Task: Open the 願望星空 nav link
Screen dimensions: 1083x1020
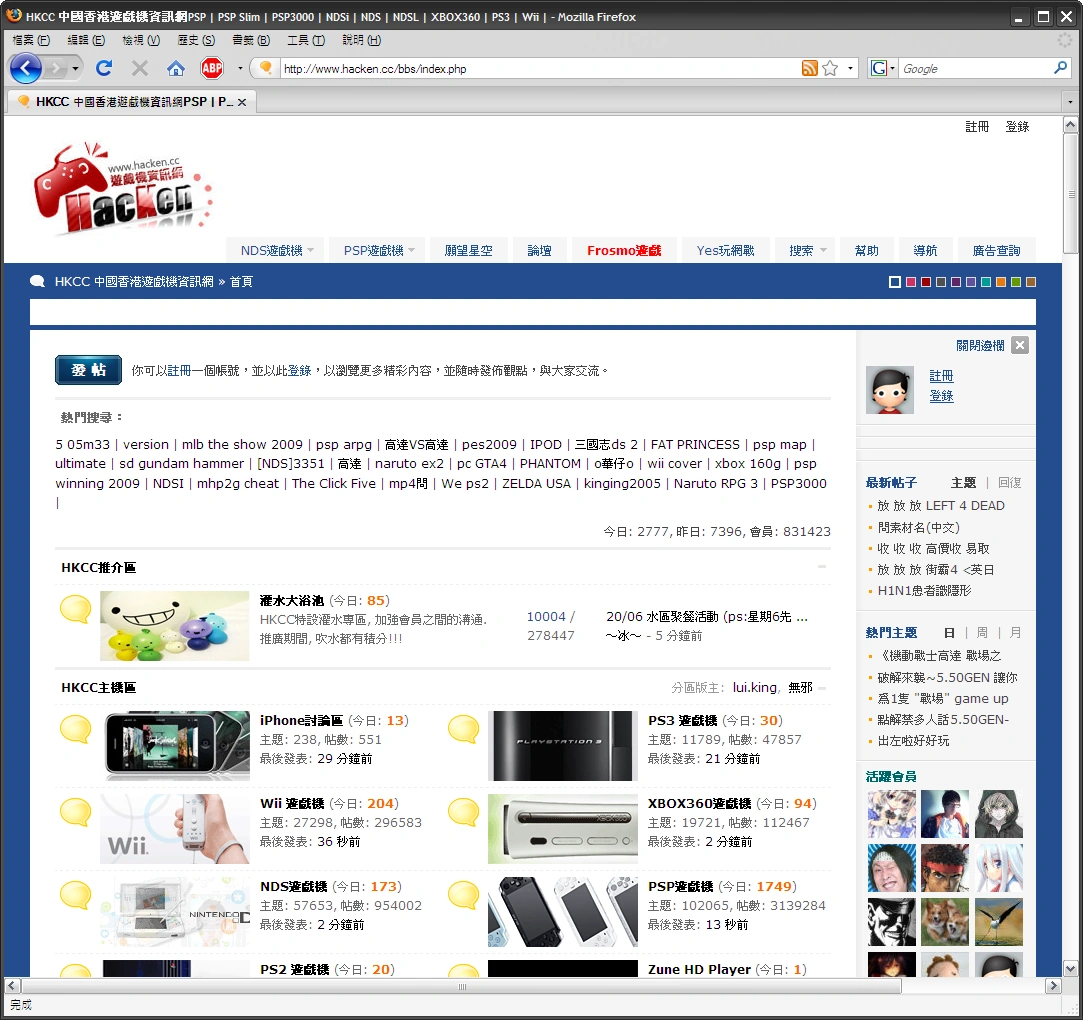Action: [468, 250]
